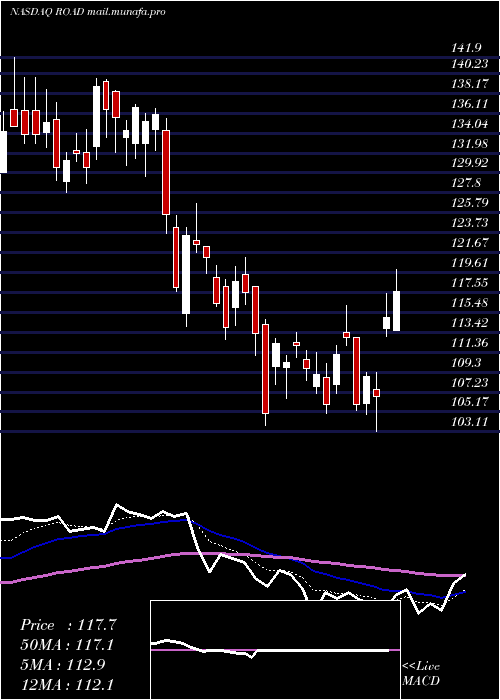Image resolution: width=500 pixels, height=700 pixels.
Task: Click the 136.11 price axis label
Action: (x=470, y=104)
